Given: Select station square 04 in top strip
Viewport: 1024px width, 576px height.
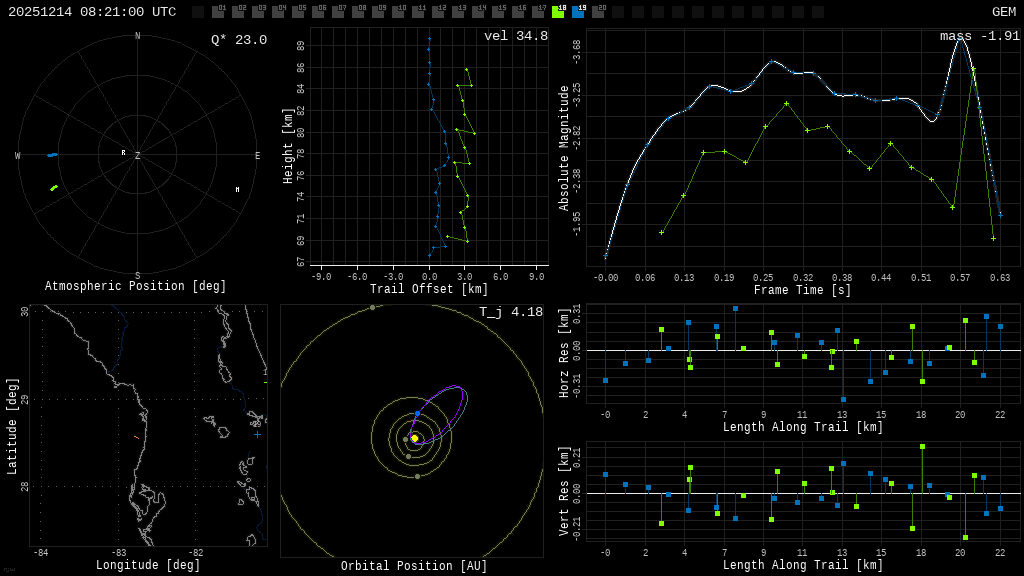Looking at the screenshot, I should point(278,12).
